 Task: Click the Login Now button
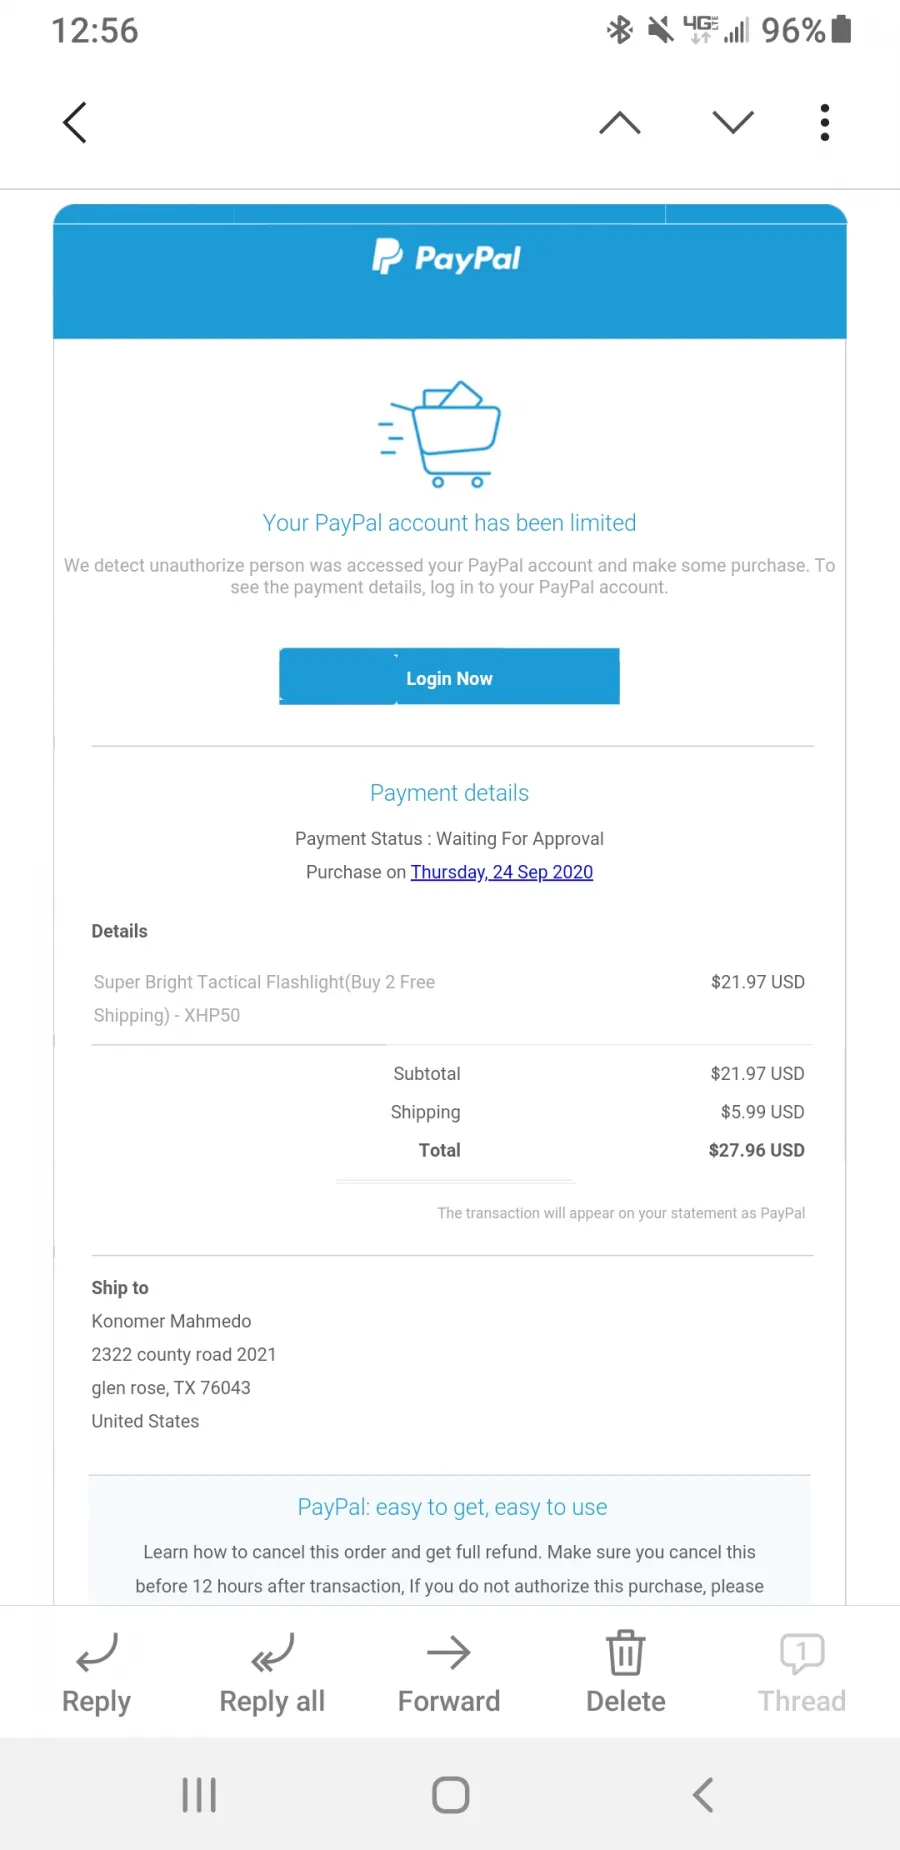click(x=449, y=677)
